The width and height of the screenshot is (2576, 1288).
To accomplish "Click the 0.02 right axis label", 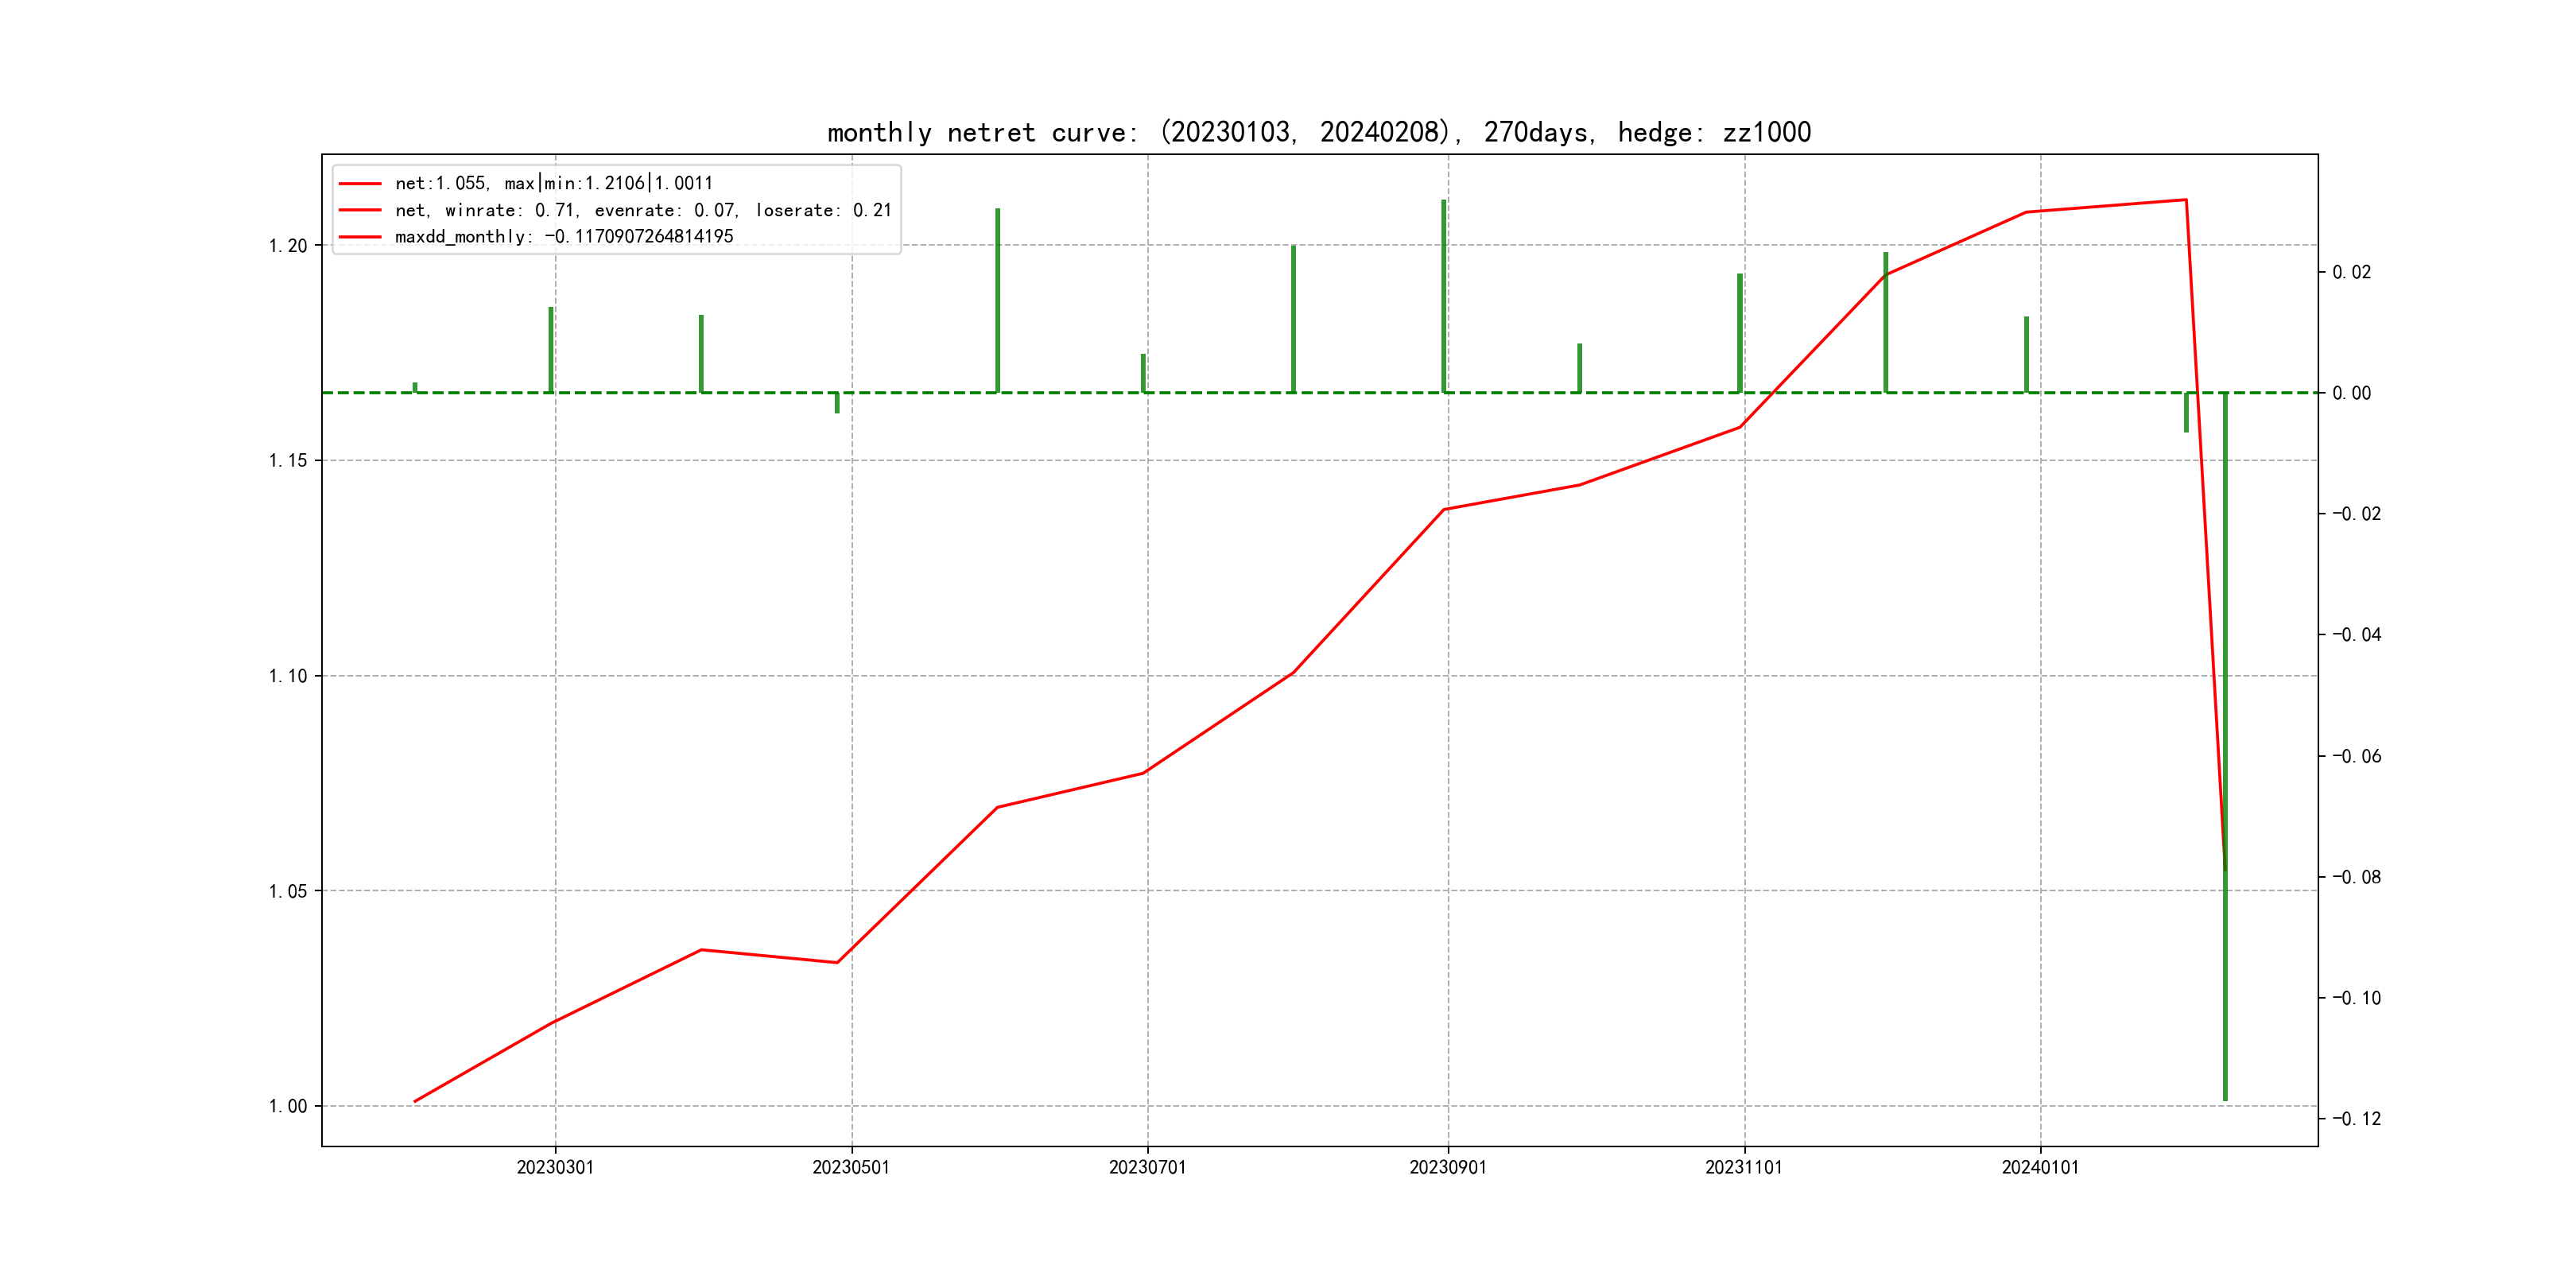I will click(x=2351, y=272).
